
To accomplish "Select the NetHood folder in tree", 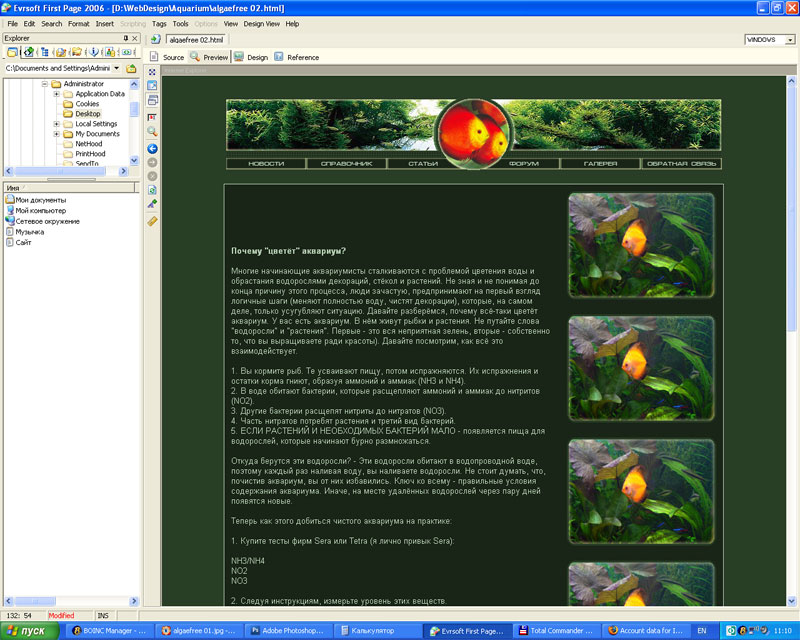I will [x=89, y=144].
